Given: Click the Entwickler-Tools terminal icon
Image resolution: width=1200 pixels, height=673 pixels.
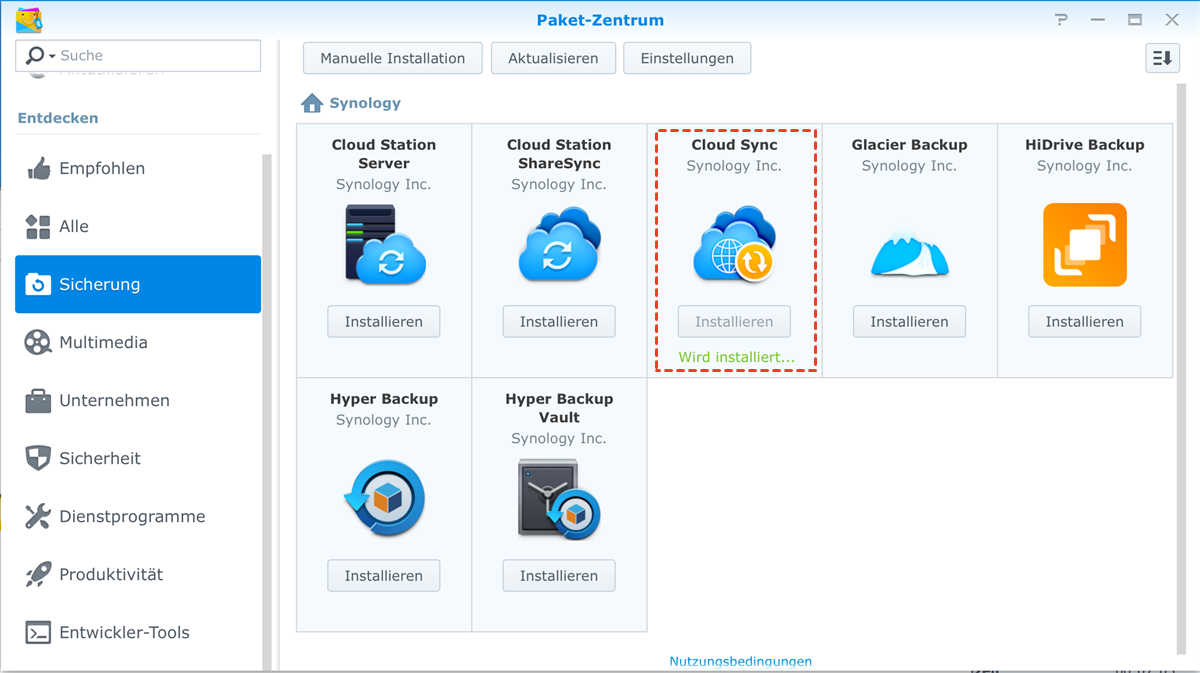Looking at the screenshot, I should click(x=38, y=632).
